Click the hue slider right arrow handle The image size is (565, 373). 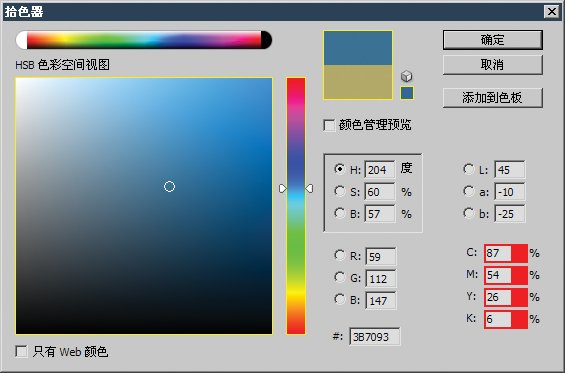point(309,188)
